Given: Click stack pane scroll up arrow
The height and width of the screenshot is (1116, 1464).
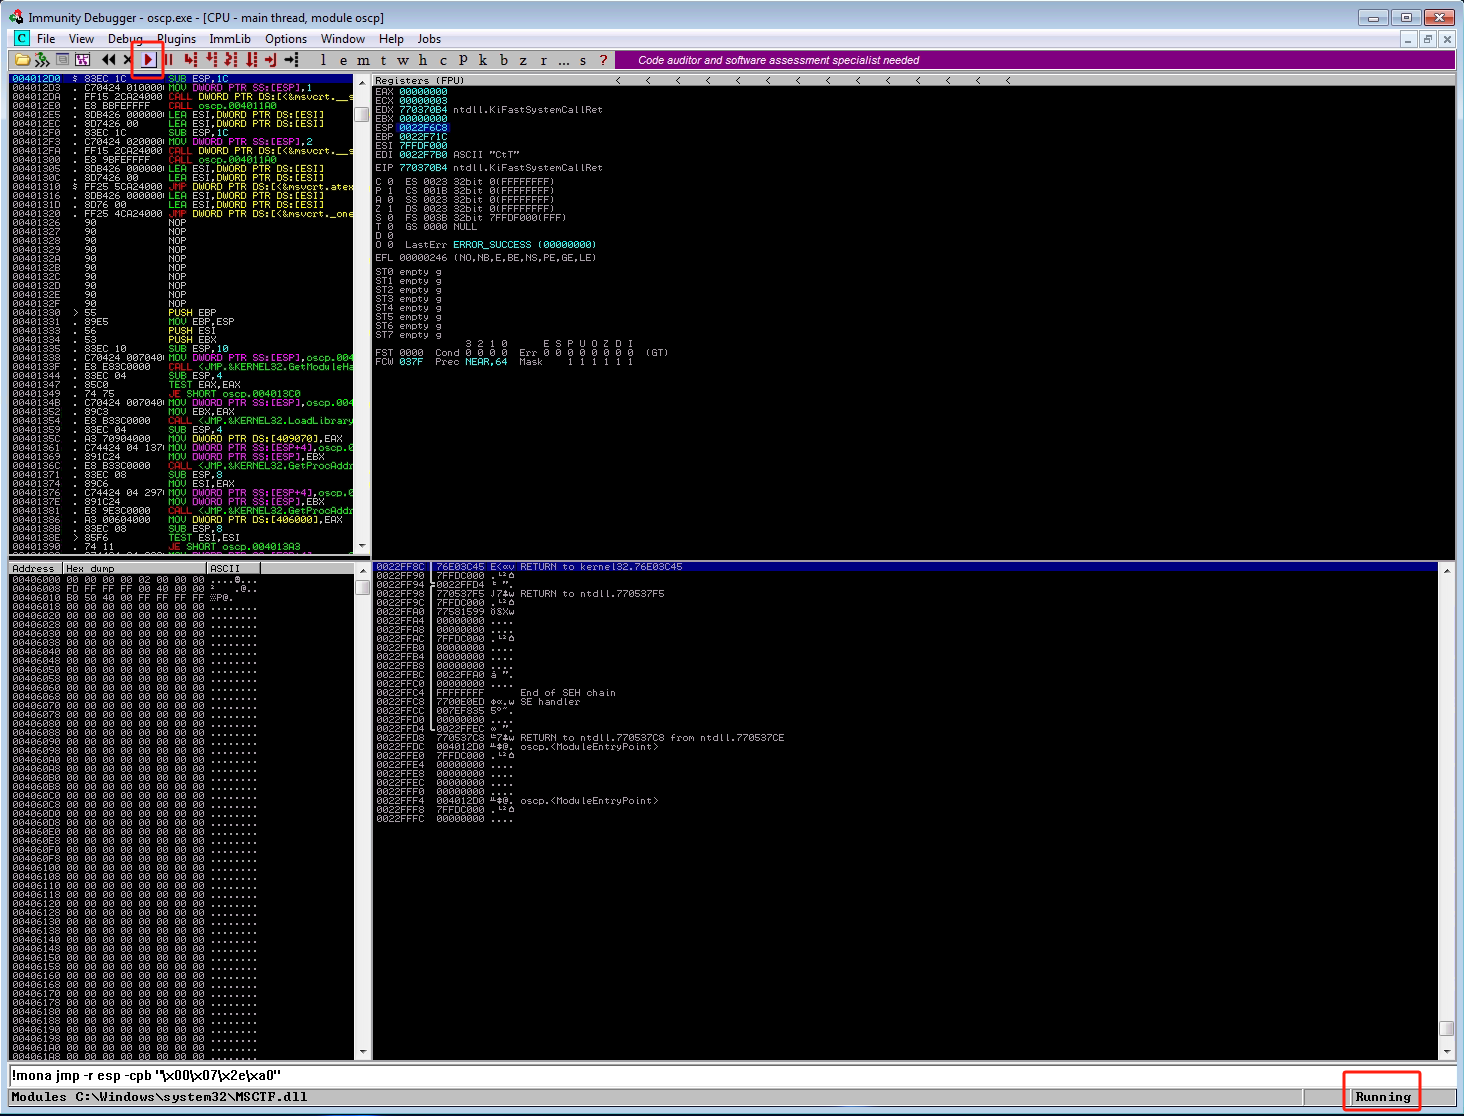Looking at the screenshot, I should pos(1446,569).
